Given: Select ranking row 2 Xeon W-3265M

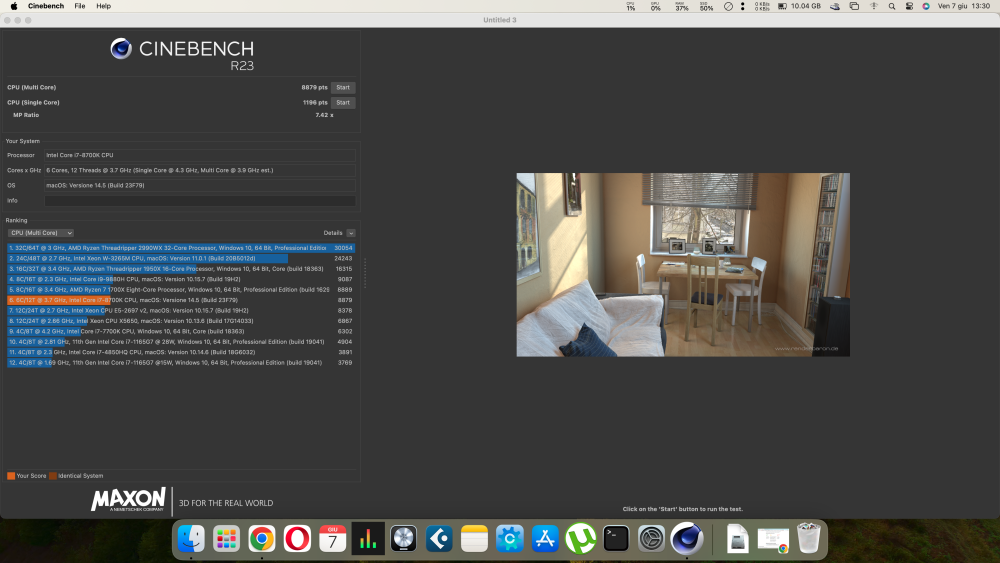Looking at the screenshot, I should click(181, 258).
